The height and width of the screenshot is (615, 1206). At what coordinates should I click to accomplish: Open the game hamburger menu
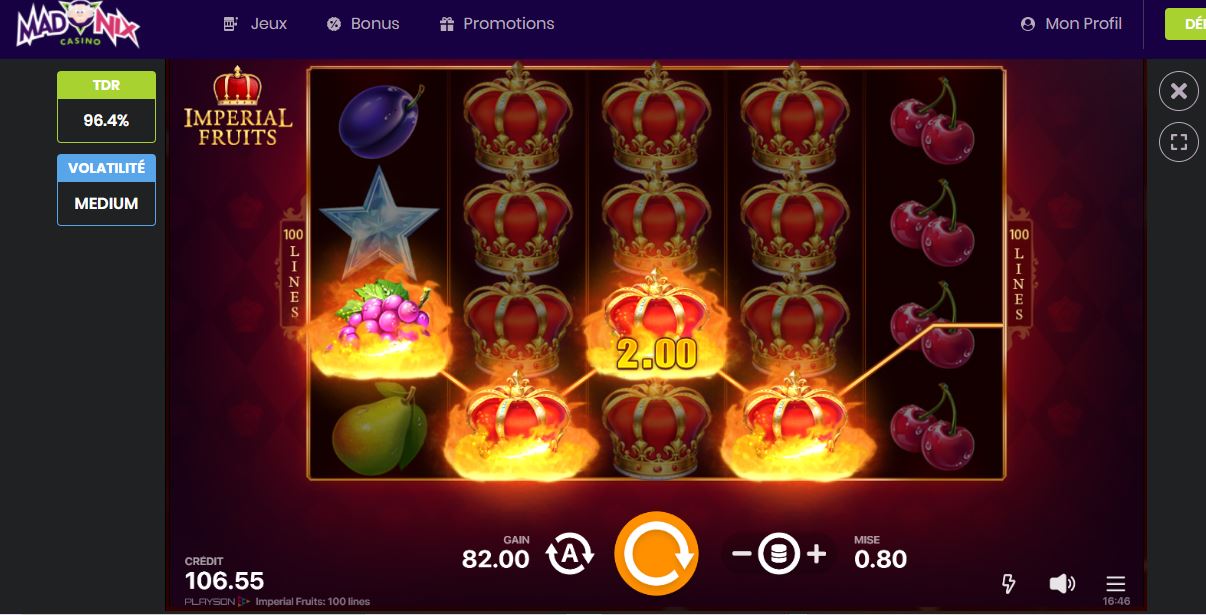pos(1116,582)
